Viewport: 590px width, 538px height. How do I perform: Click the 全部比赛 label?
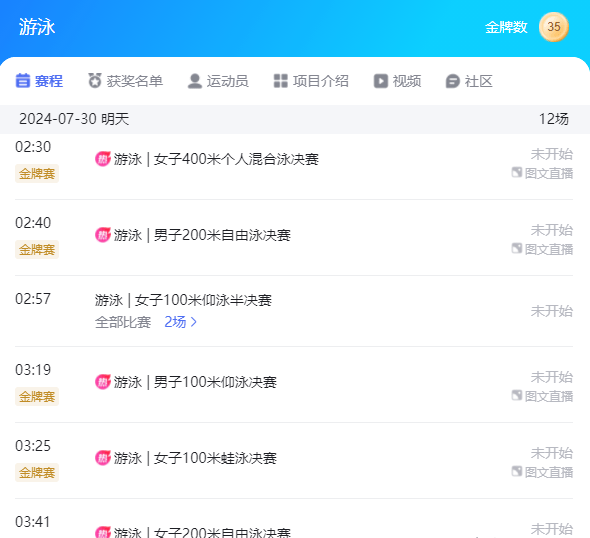tap(123, 322)
